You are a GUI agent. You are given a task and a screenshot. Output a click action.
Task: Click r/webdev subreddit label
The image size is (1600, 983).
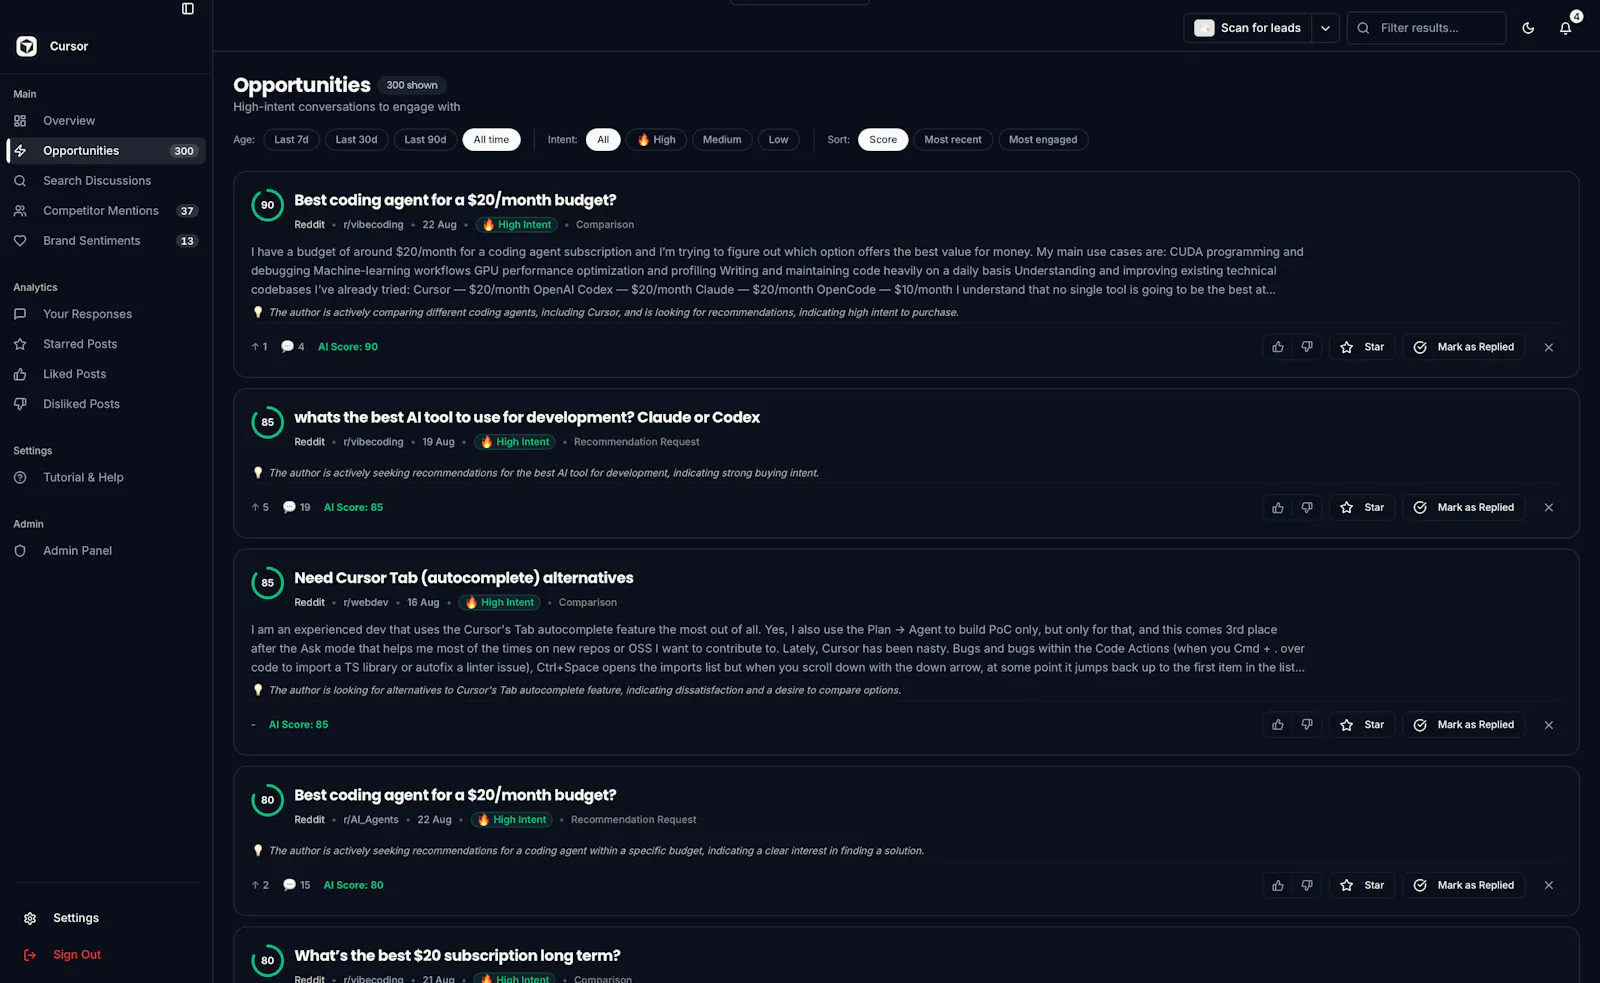[x=366, y=603]
